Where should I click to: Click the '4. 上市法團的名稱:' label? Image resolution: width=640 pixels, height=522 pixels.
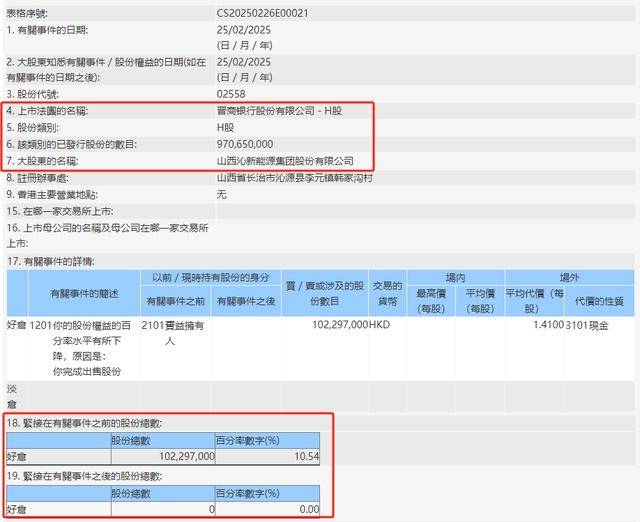pyautogui.click(x=47, y=111)
